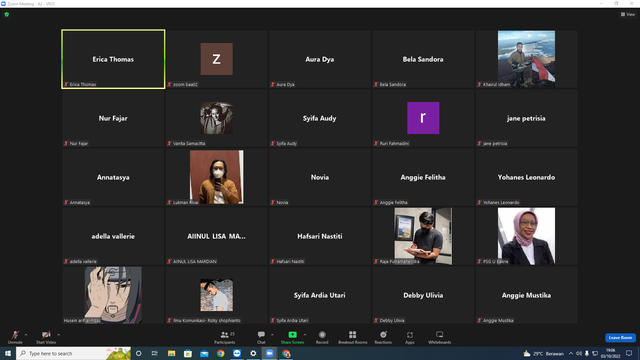Click the Yohanes Leonardo name tile
The image size is (640, 360).
tap(526, 177)
